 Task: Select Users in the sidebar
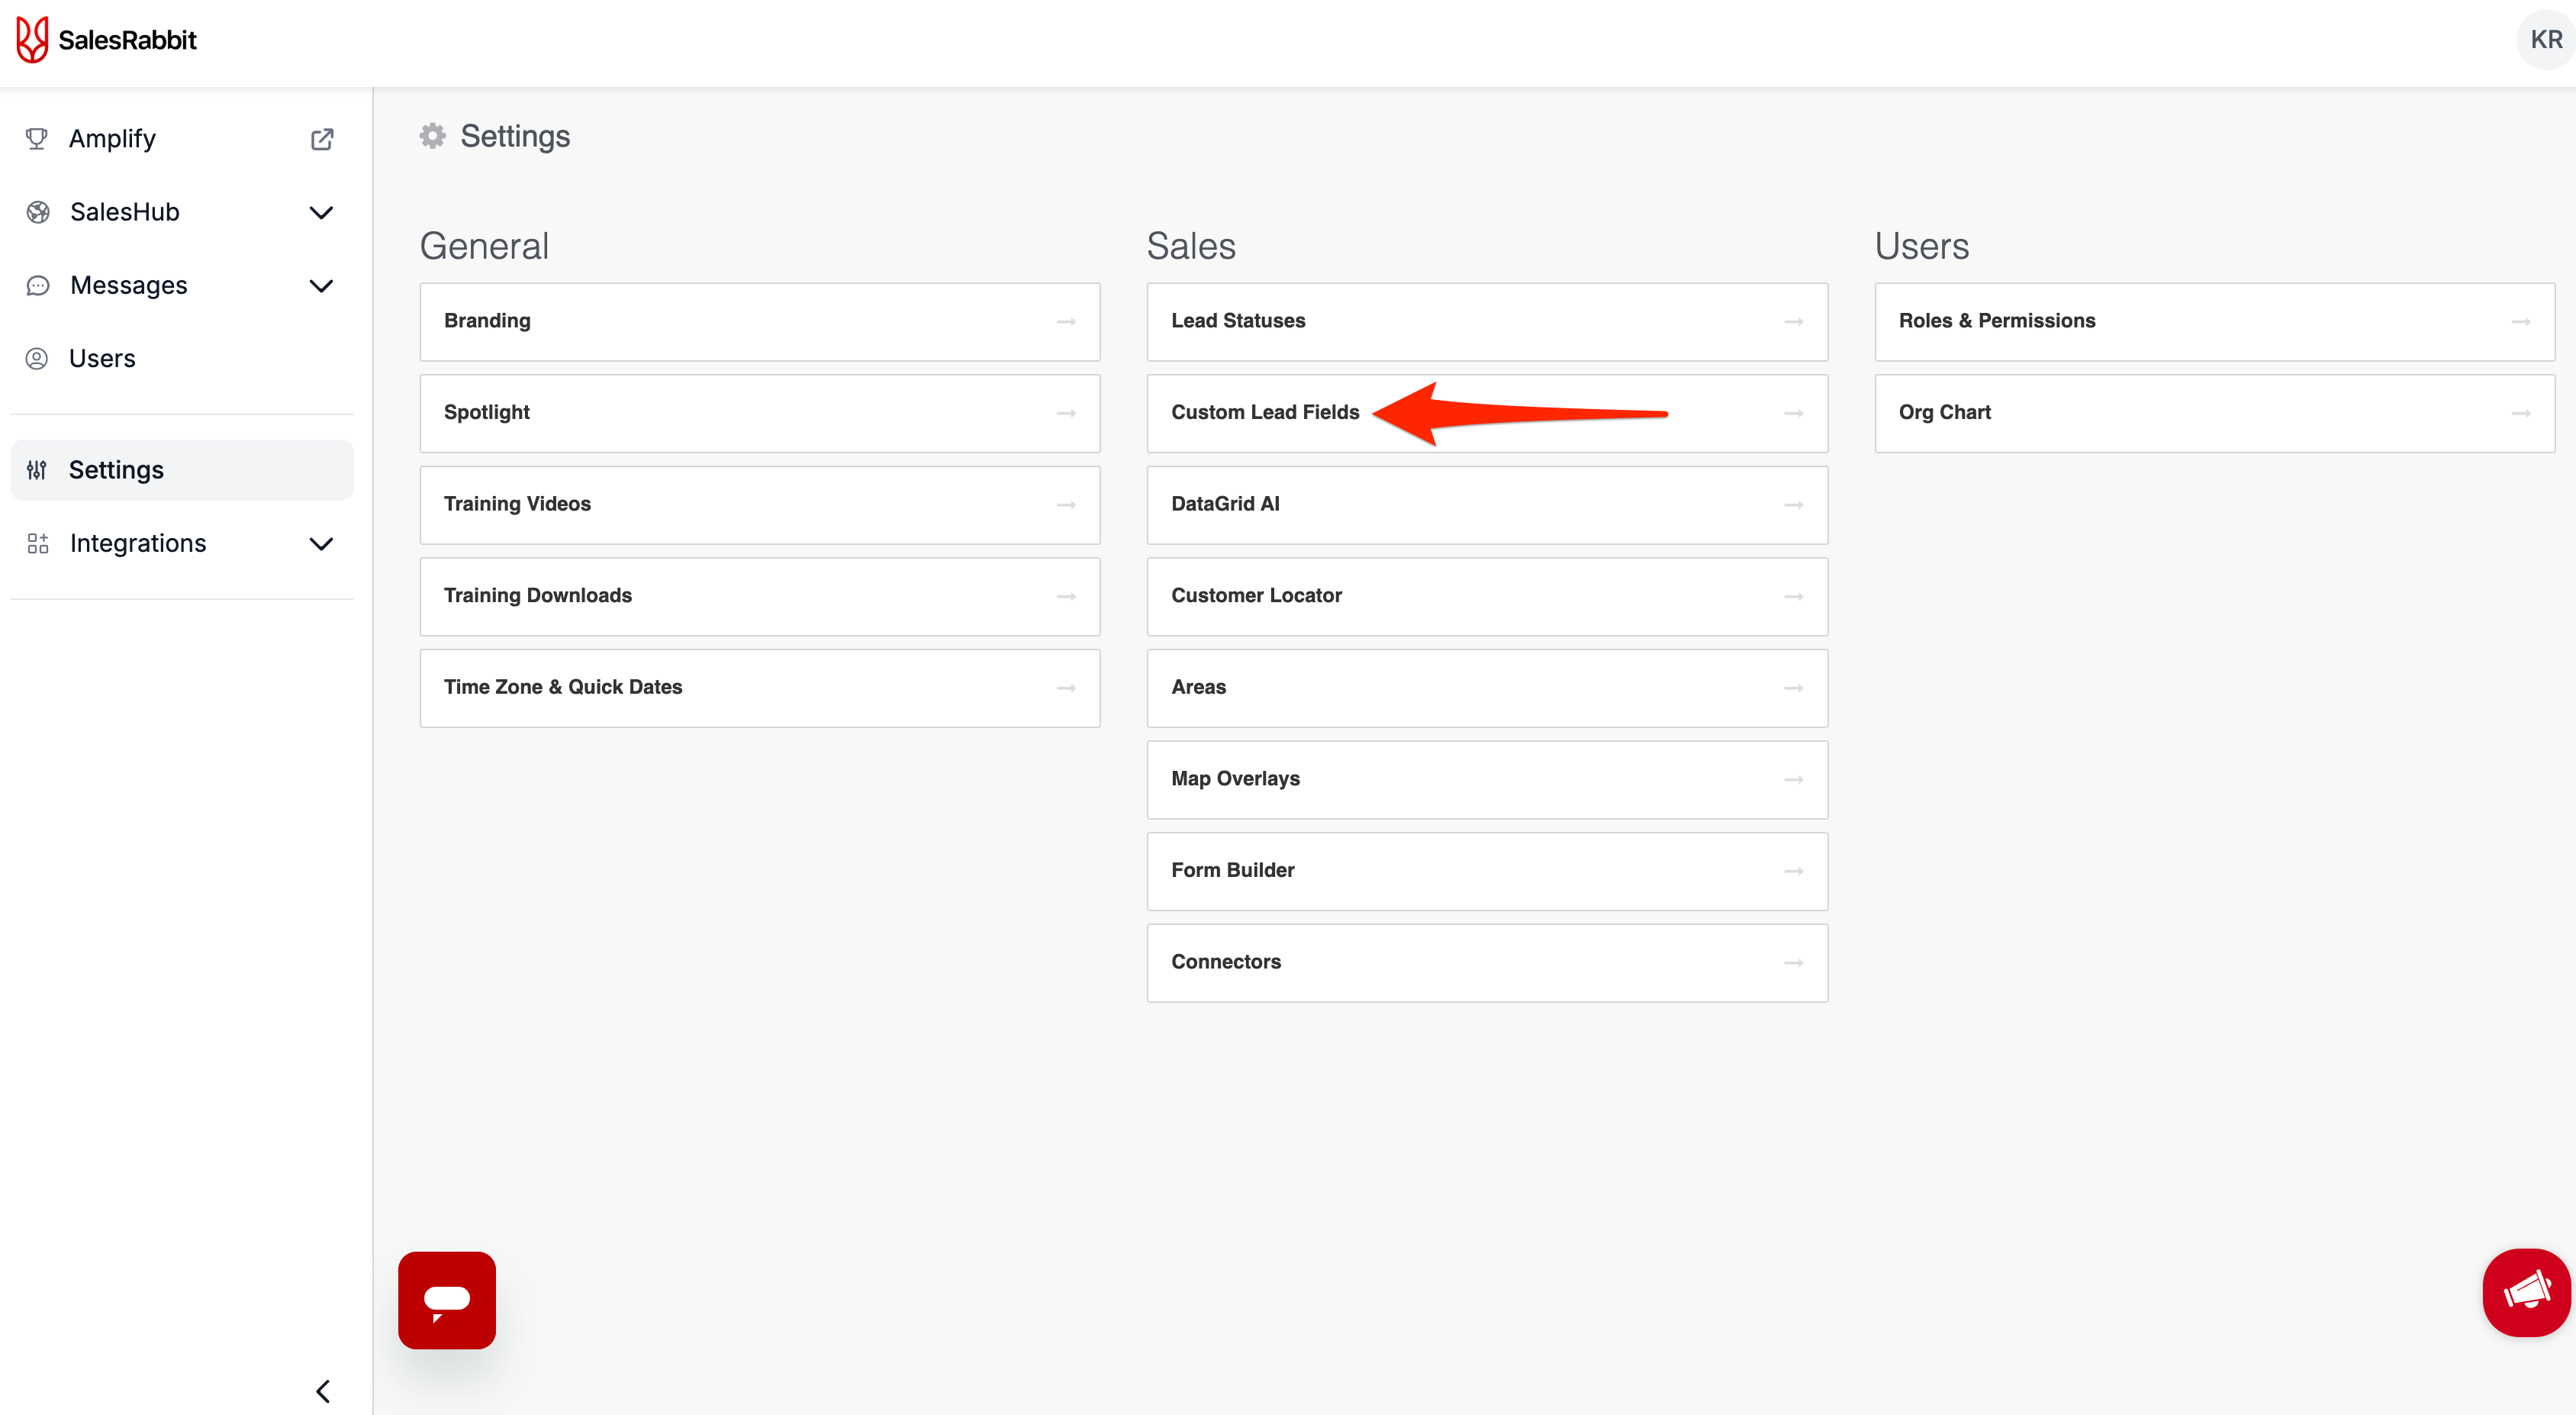pos(102,359)
